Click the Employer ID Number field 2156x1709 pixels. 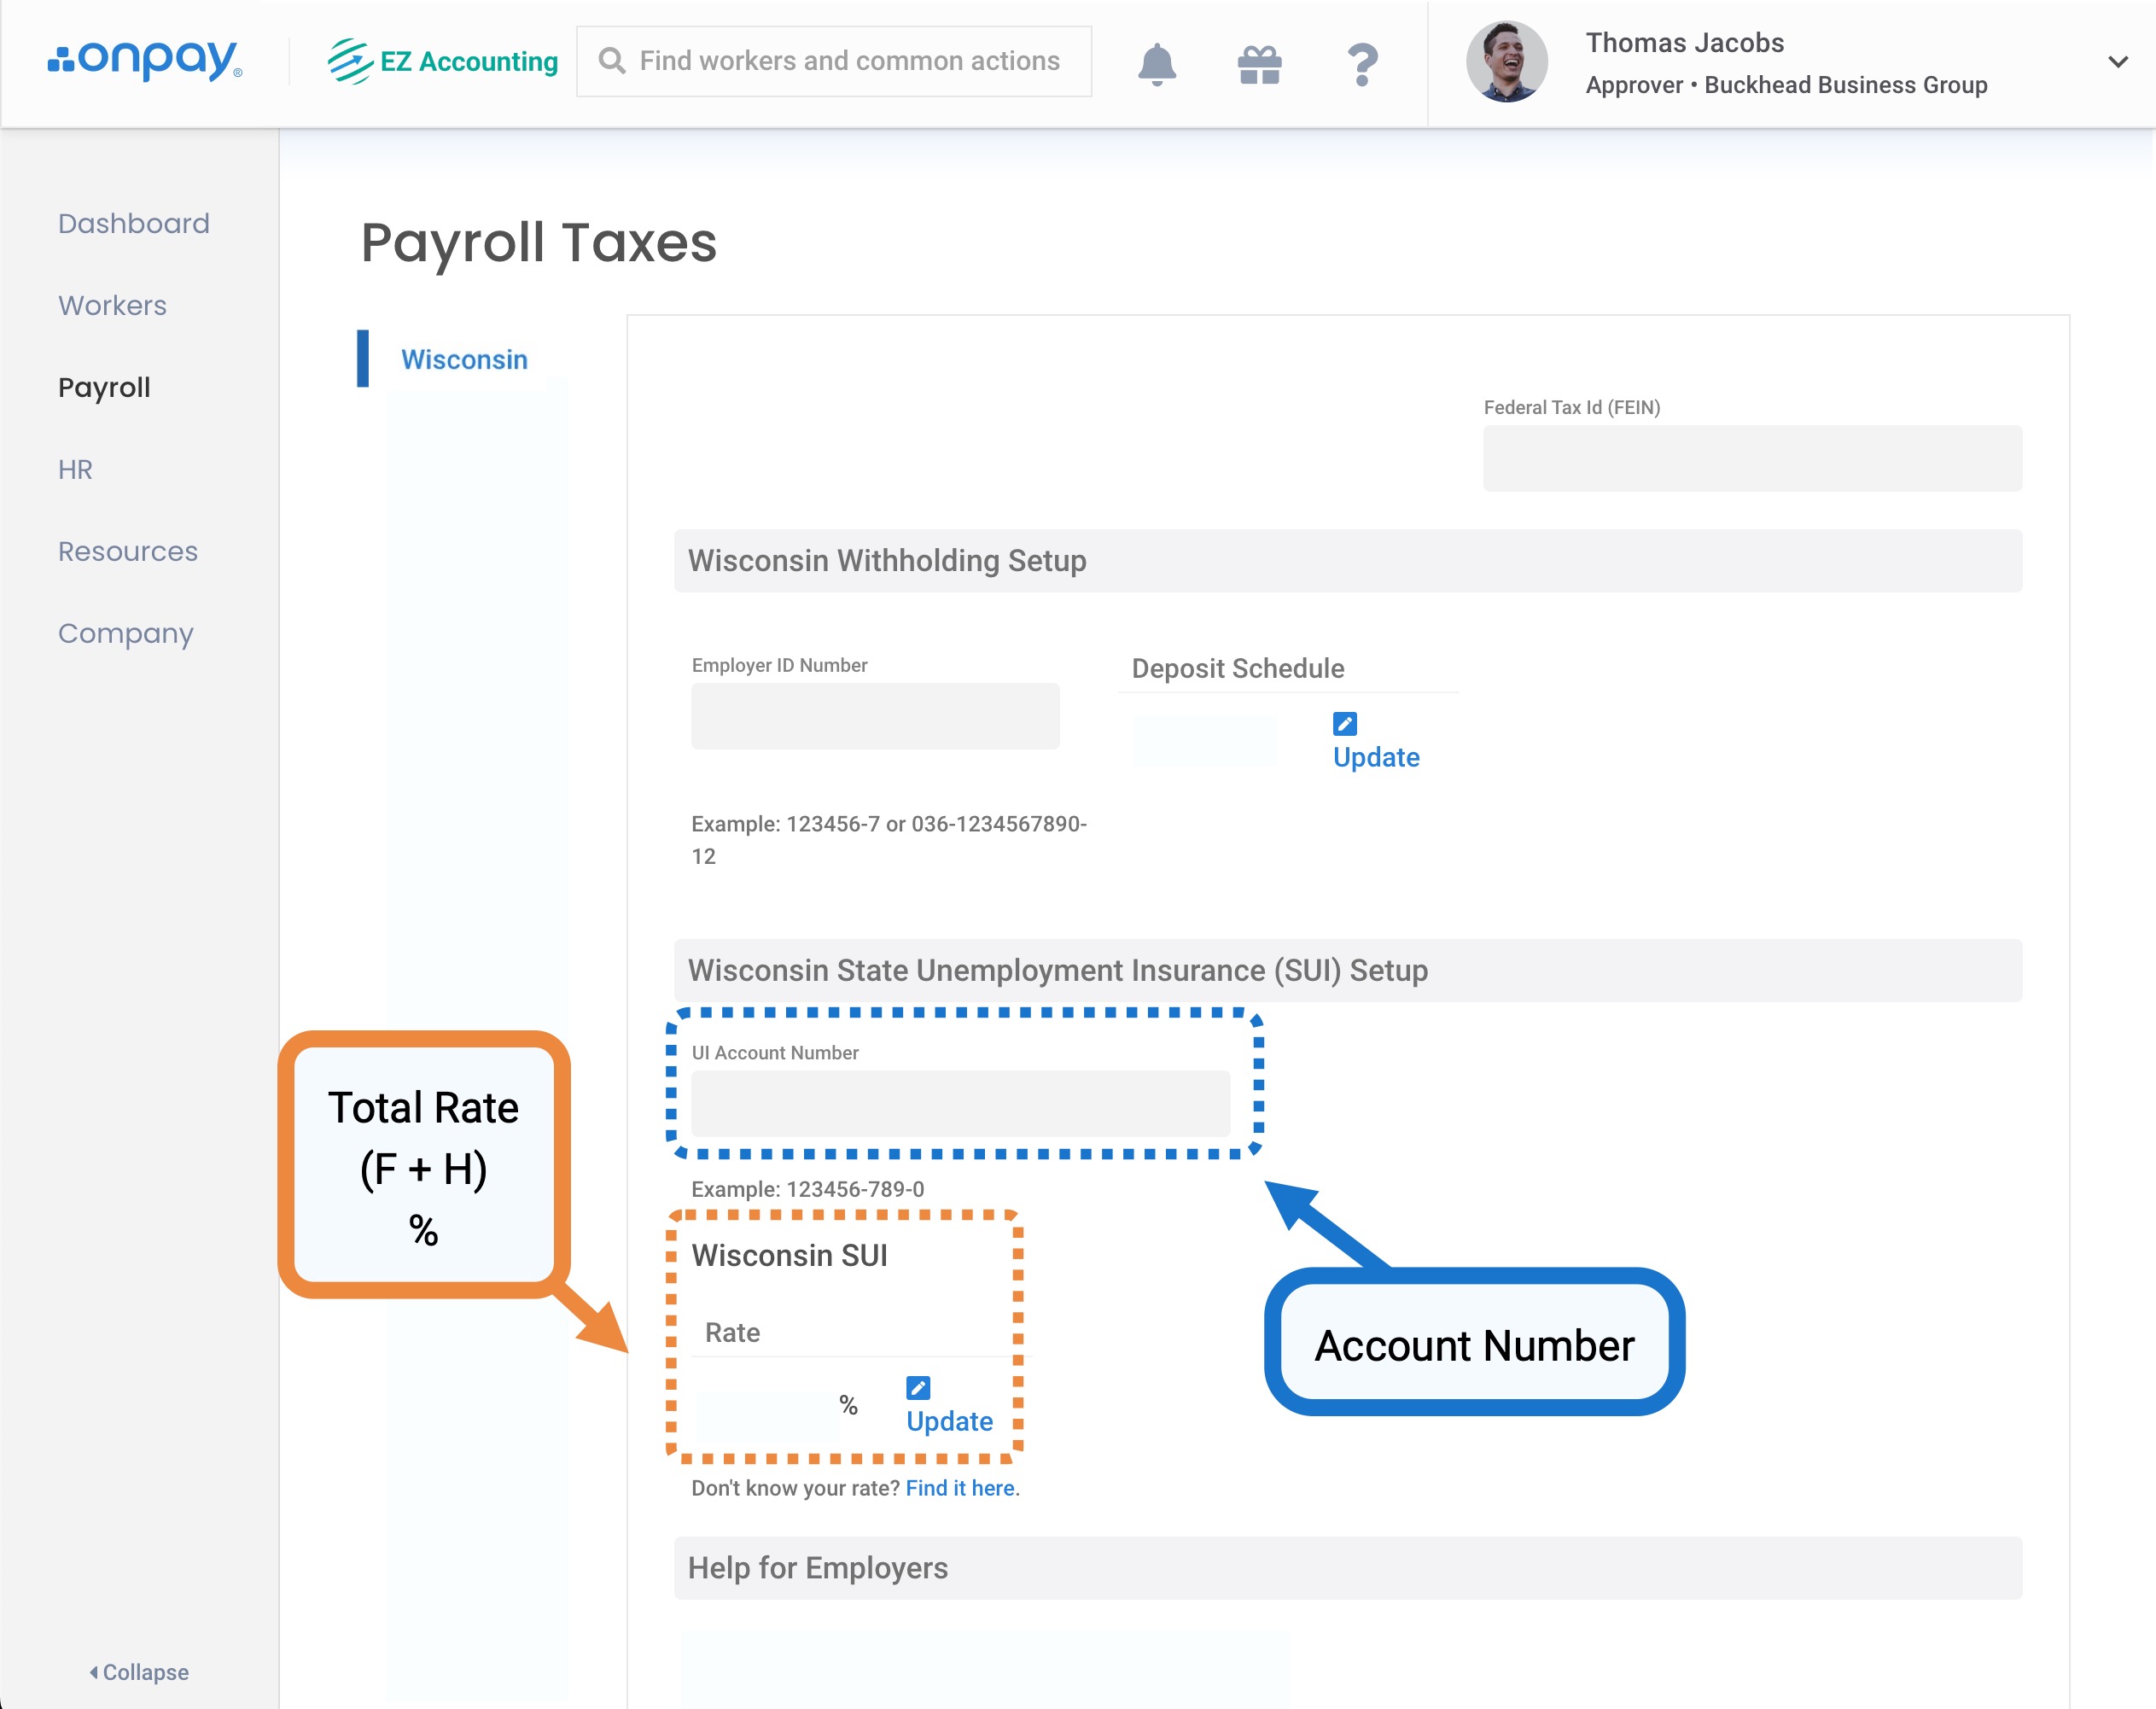click(875, 716)
